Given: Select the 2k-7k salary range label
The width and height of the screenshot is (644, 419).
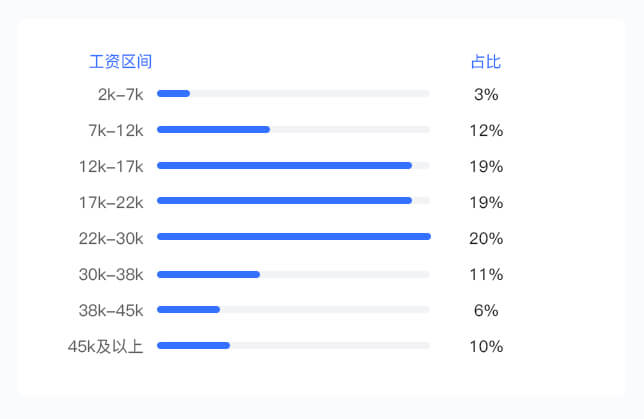Looking at the screenshot, I should (120, 94).
